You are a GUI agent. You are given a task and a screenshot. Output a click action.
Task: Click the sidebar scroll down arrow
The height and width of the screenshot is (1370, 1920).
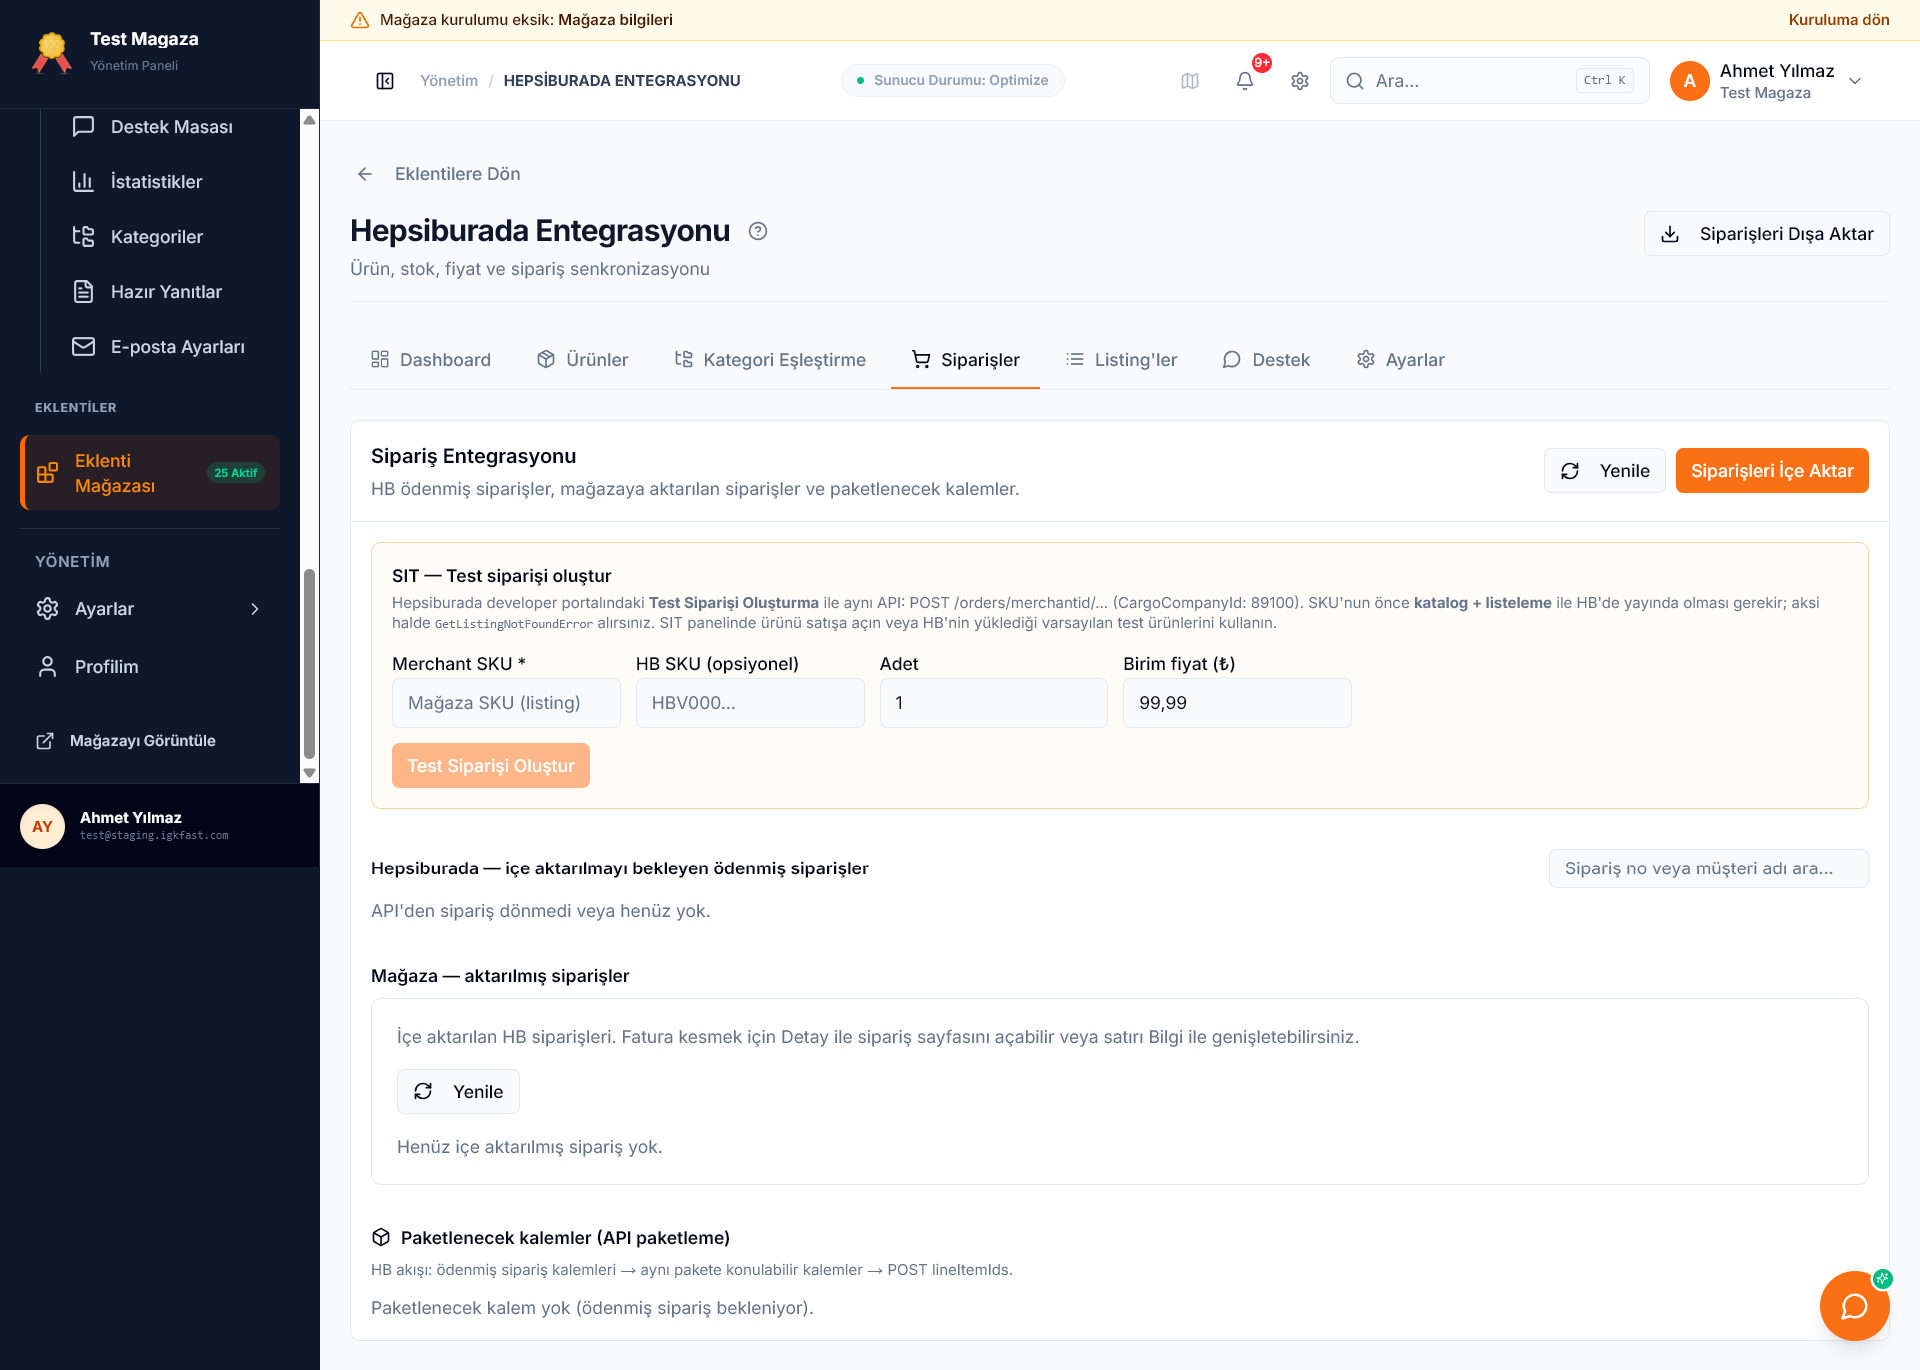309,773
